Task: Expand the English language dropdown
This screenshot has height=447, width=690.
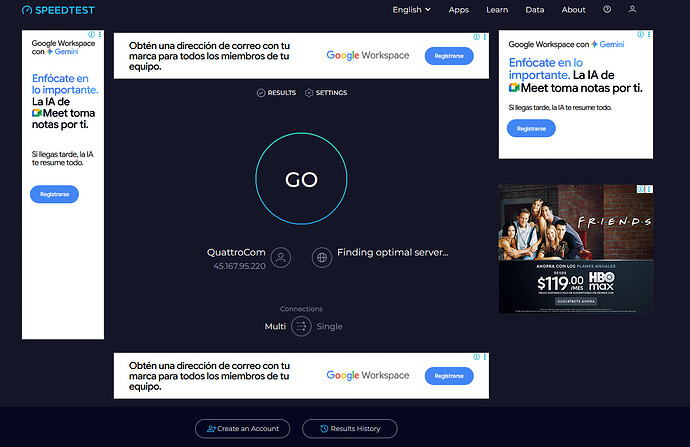Action: point(411,10)
